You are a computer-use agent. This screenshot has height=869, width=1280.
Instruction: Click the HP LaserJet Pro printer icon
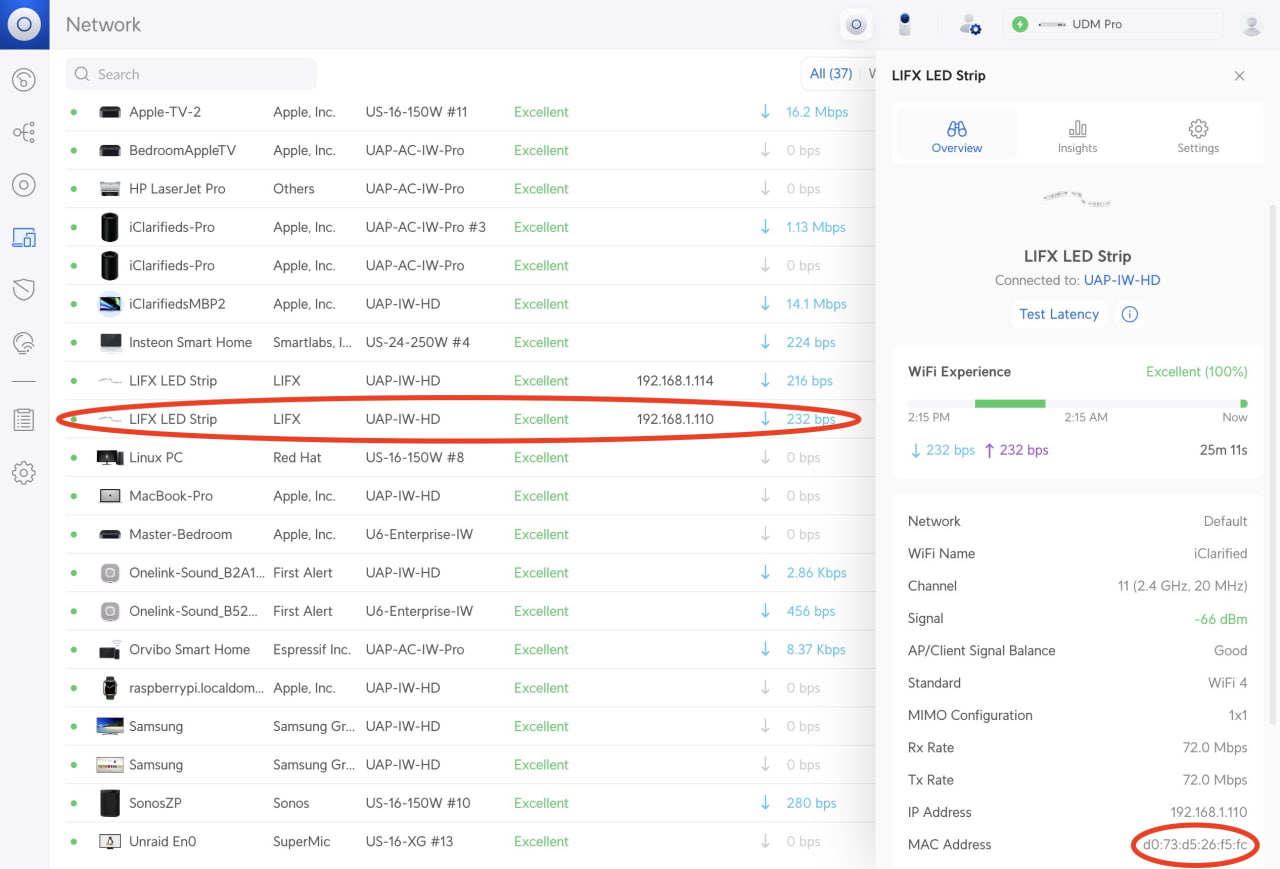coord(110,189)
